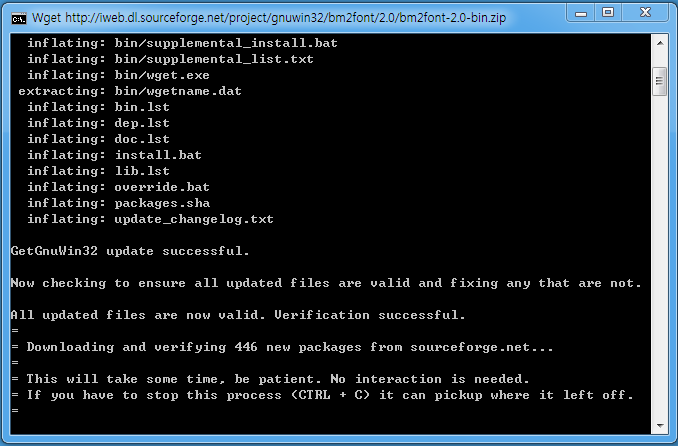Click the update_changelog.txt output line
678x446 pixels.
pos(150,219)
